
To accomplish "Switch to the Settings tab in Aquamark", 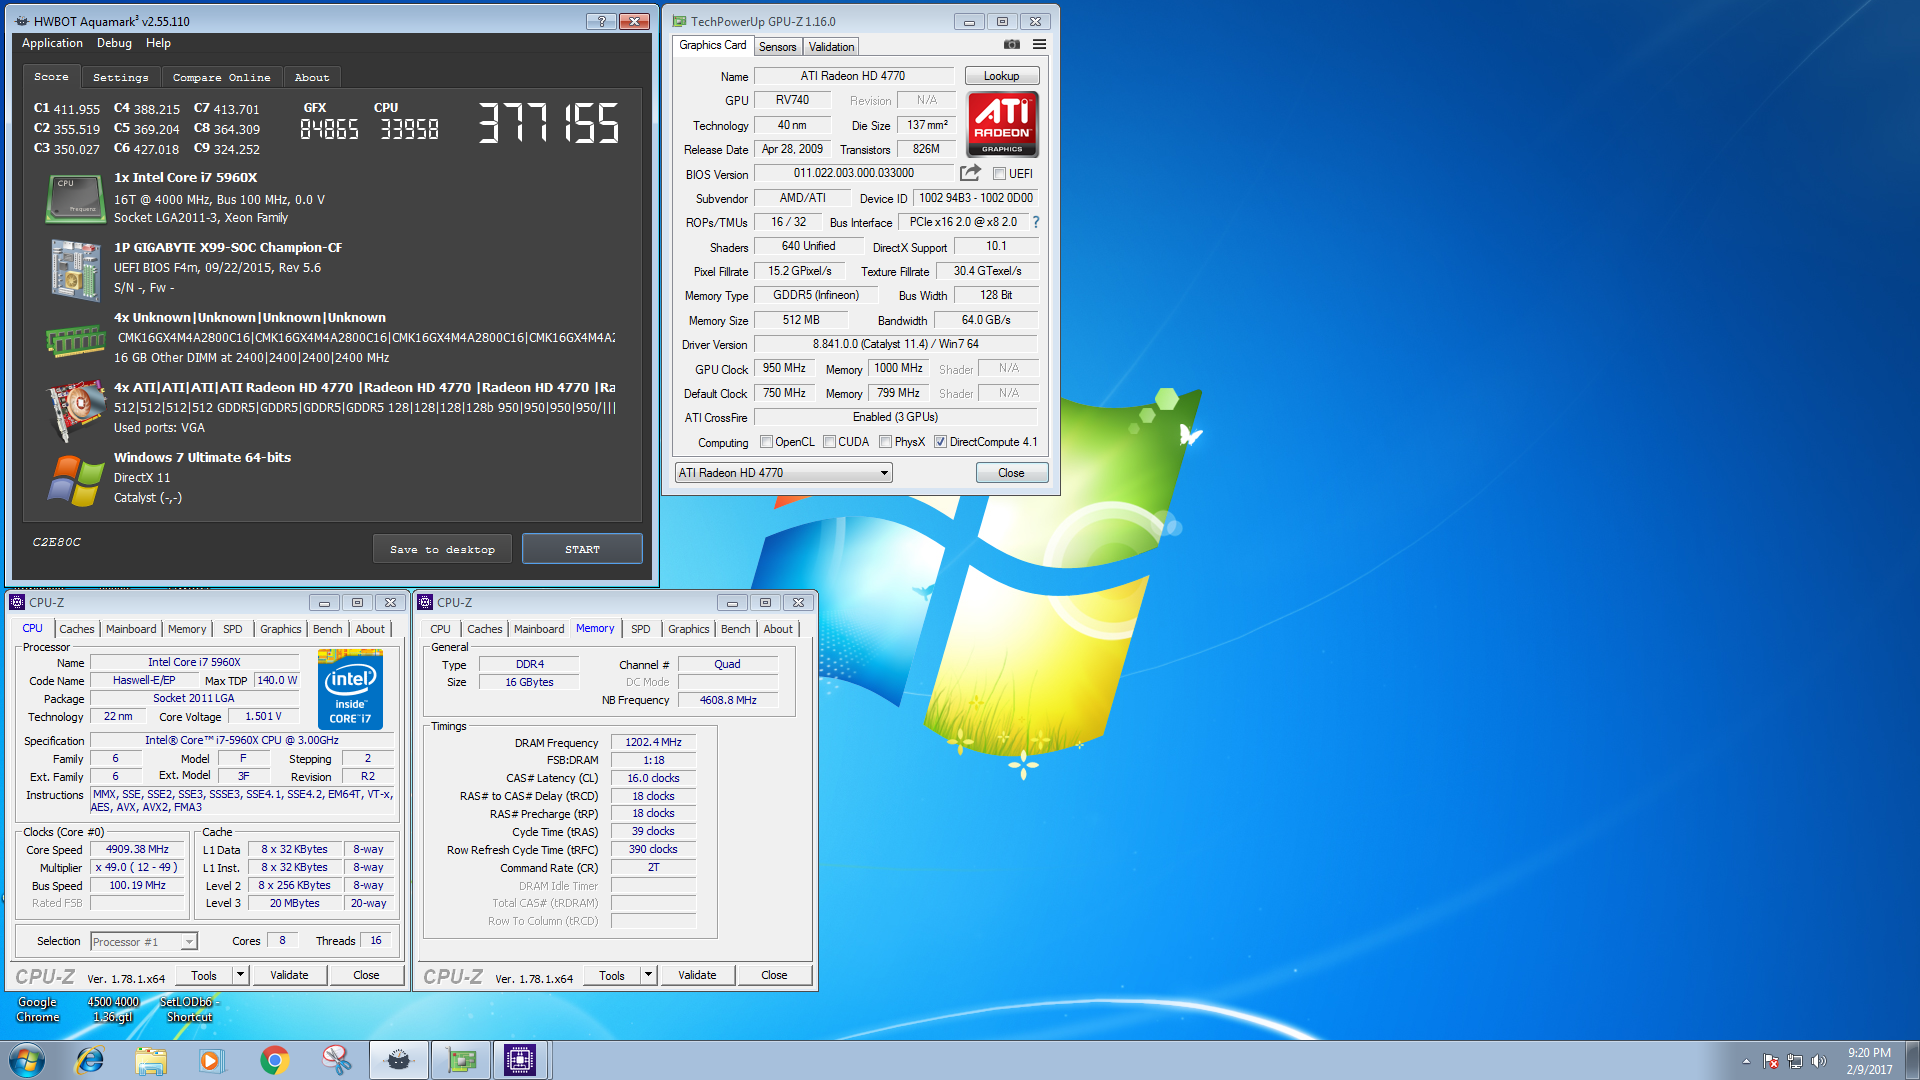I will [120, 77].
